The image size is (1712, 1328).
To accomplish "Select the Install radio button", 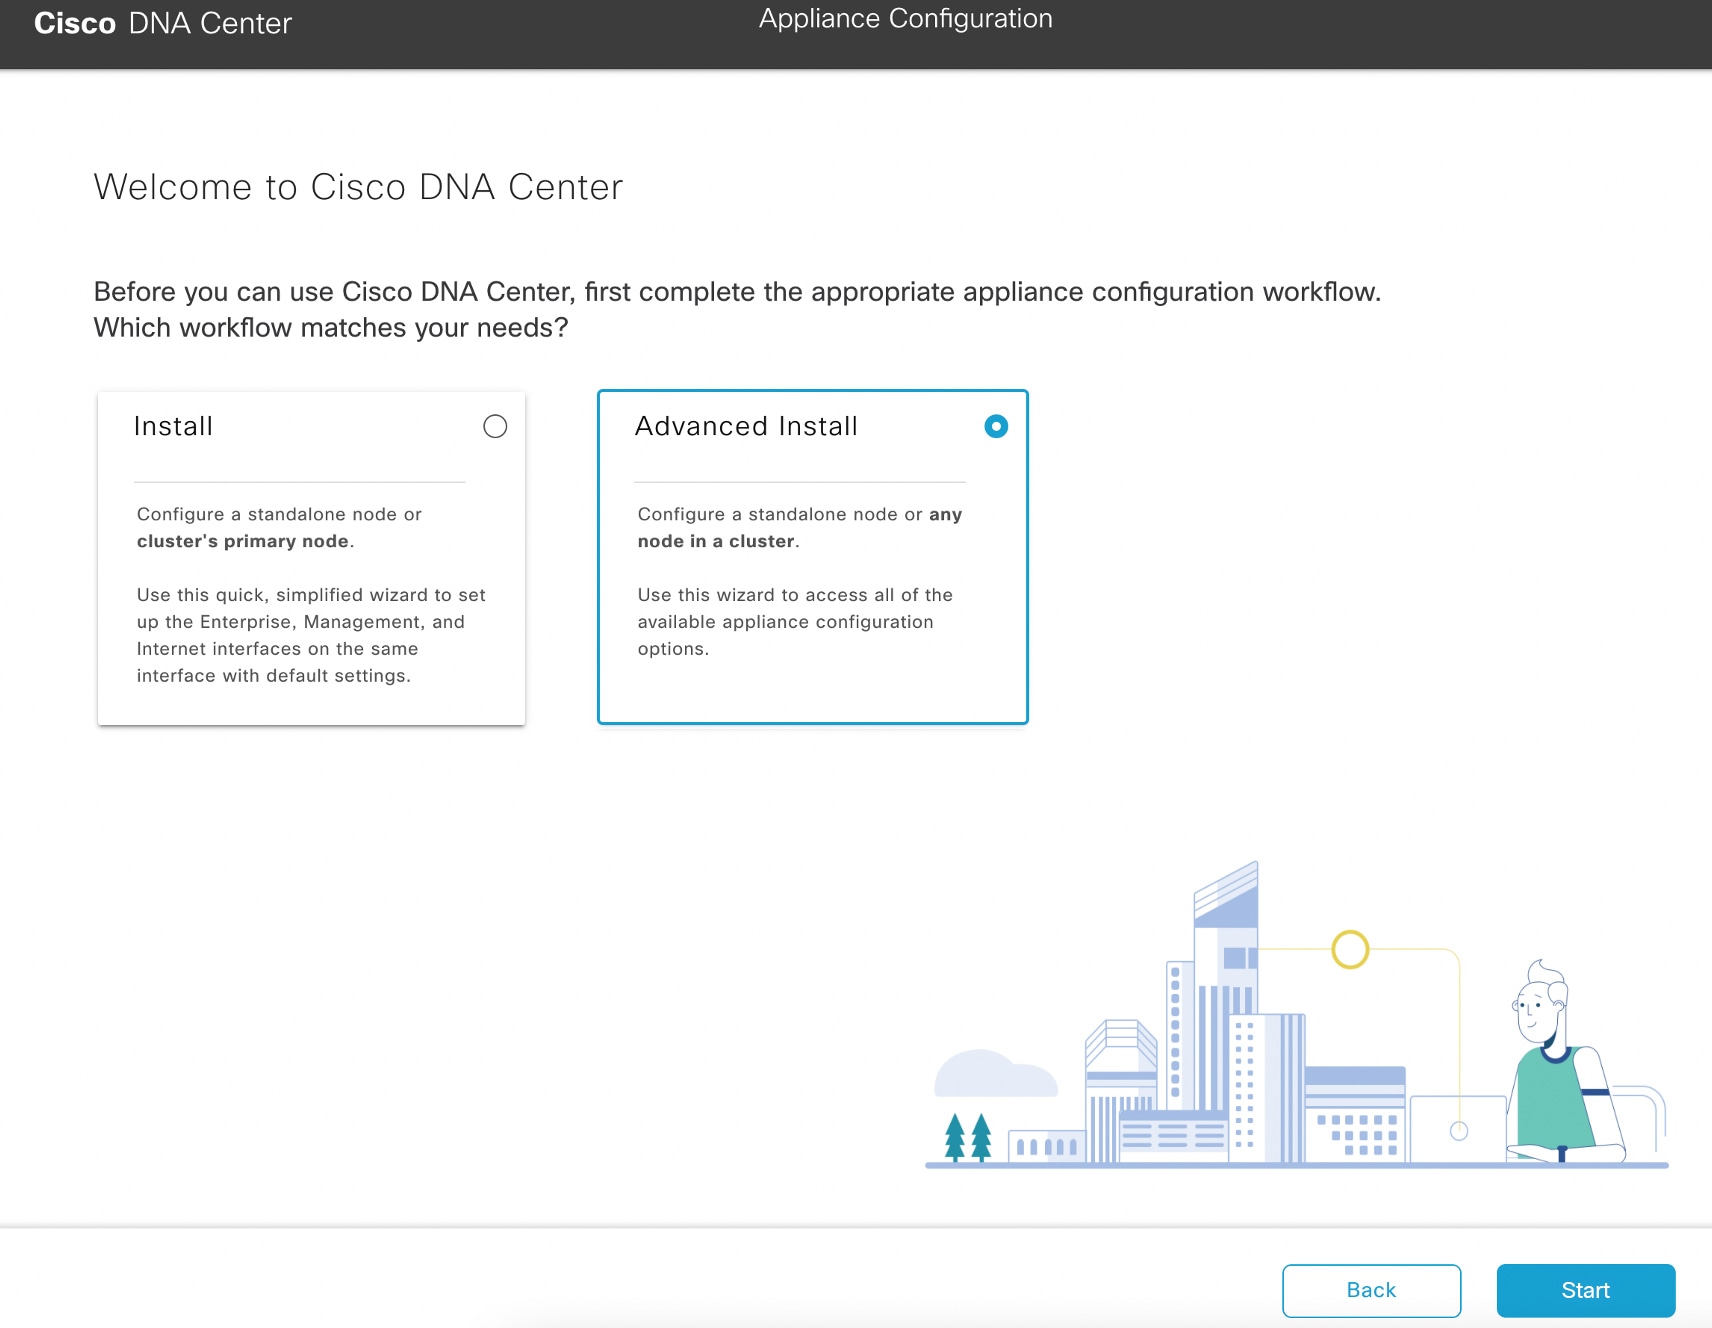I will pos(495,427).
